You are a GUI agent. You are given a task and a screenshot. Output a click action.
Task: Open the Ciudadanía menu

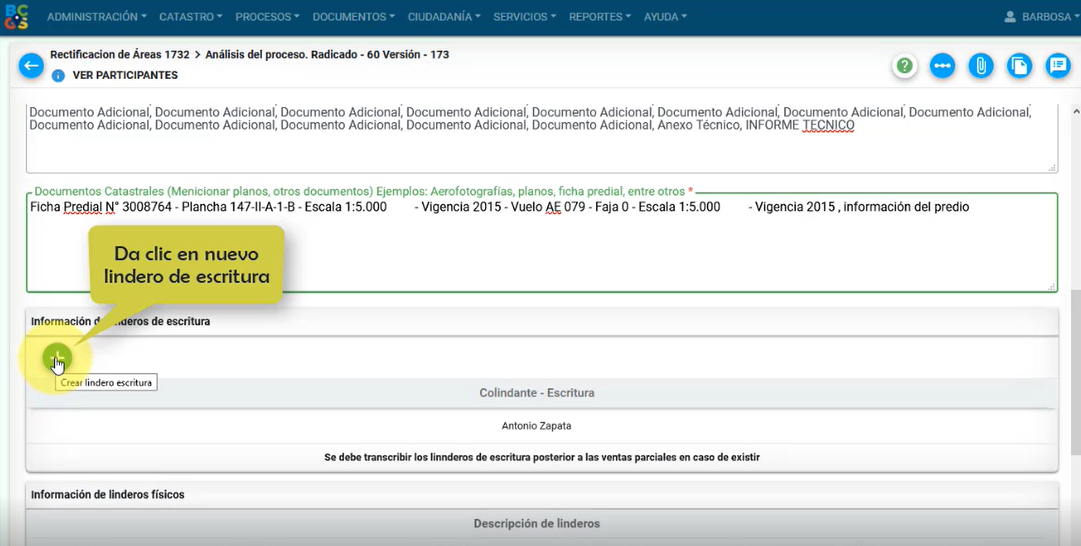click(x=444, y=17)
